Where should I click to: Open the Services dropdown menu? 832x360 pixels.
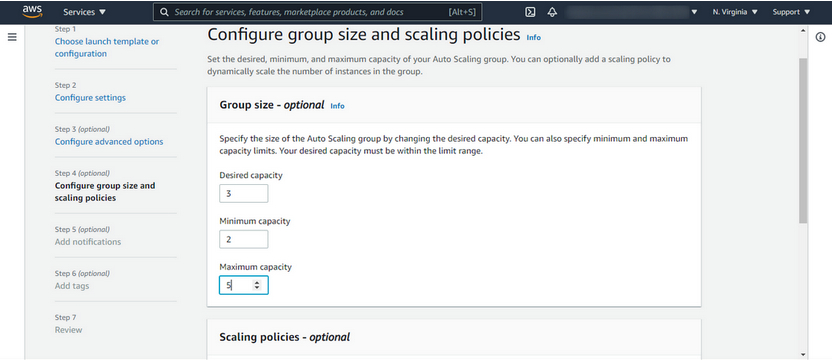[x=84, y=12]
